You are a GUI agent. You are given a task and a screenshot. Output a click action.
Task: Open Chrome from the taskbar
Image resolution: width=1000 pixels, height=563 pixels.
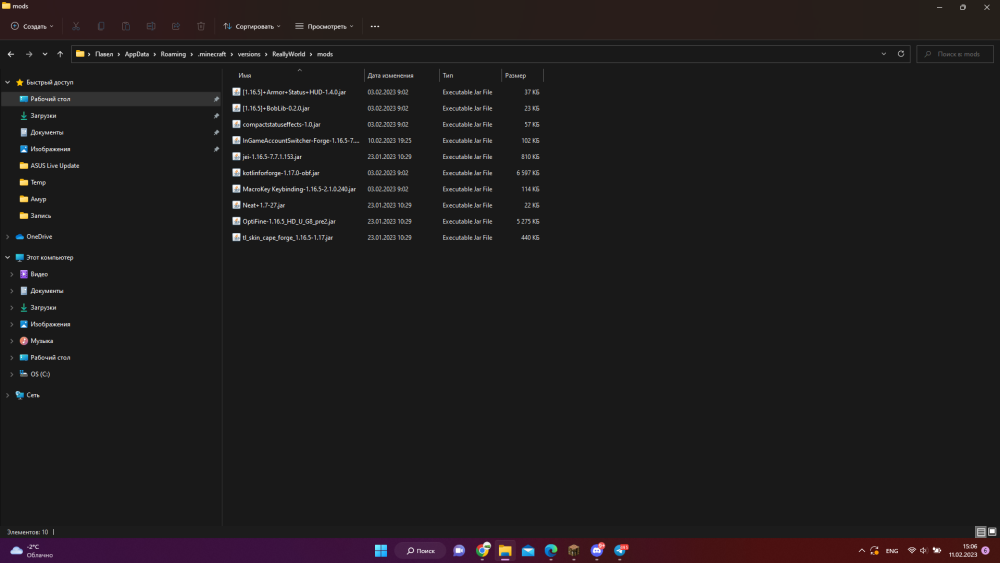[483, 550]
